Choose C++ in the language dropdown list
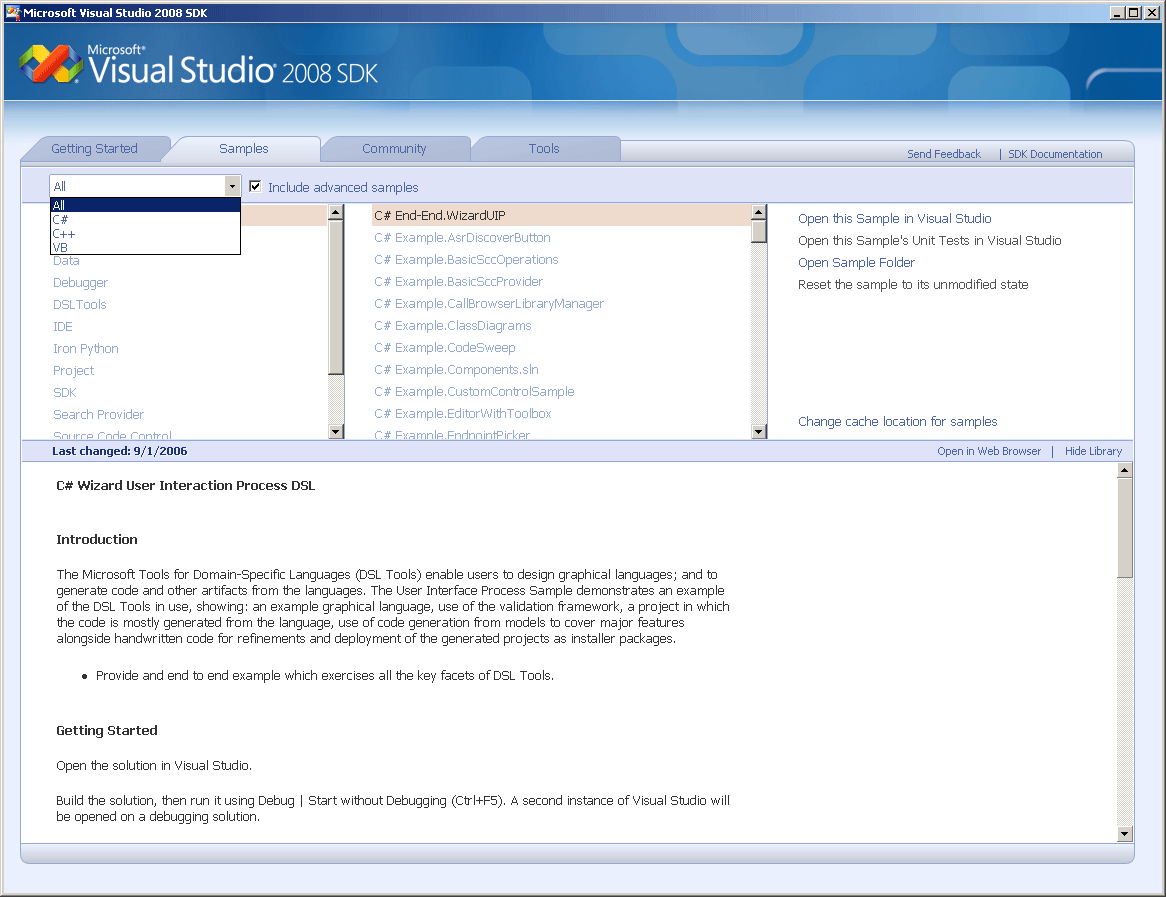The image size is (1166, 897). (x=145, y=234)
